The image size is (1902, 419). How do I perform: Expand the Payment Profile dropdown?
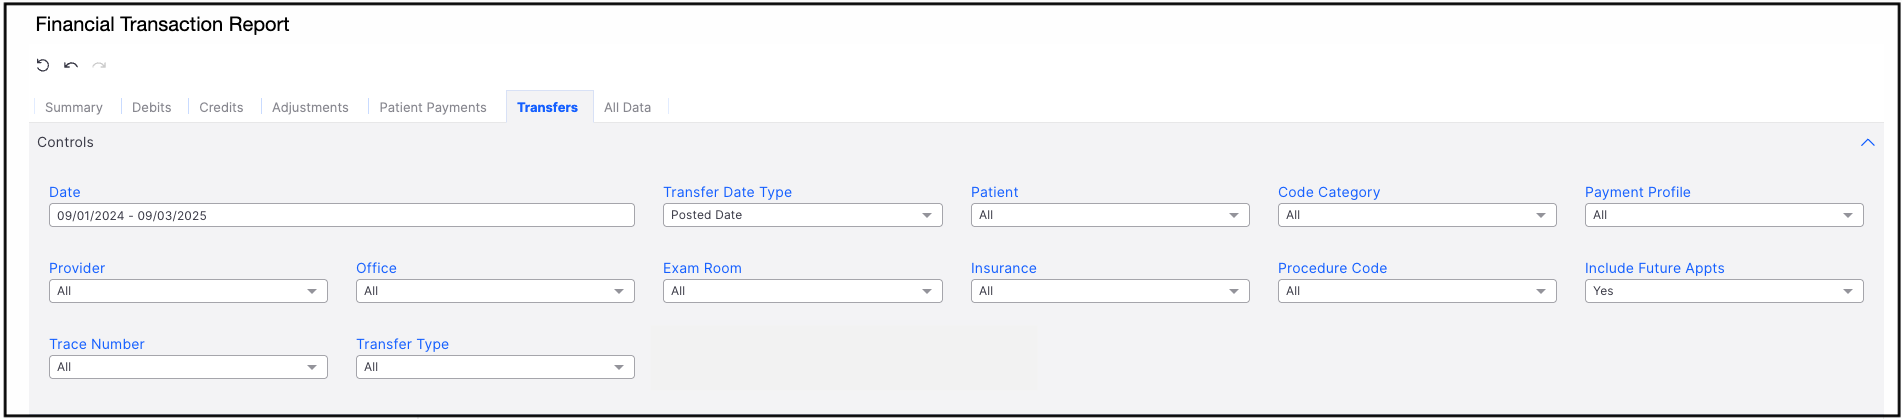click(1723, 215)
